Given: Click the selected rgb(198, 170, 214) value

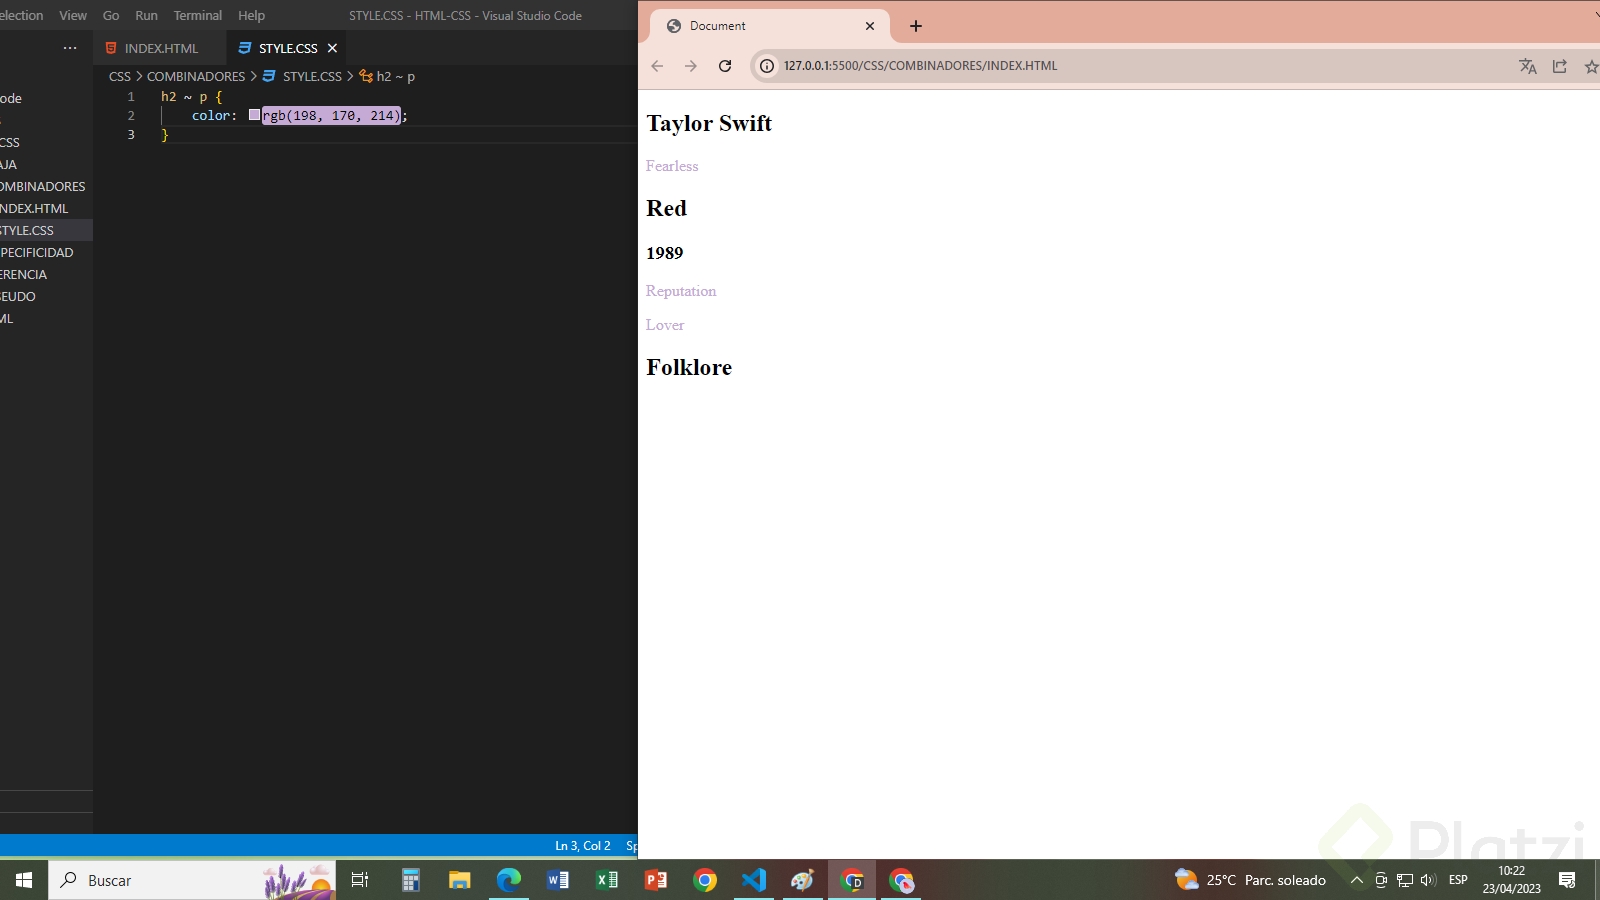Looking at the screenshot, I should tap(331, 115).
